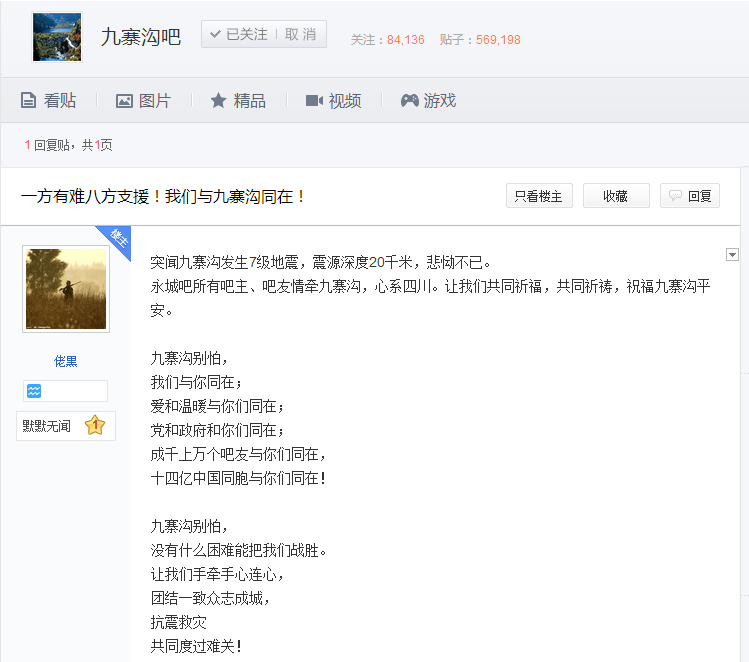Viewport: 749px width, 662px height.
Task: Click the checkmark on the 已关注 button
Action: pos(214,35)
